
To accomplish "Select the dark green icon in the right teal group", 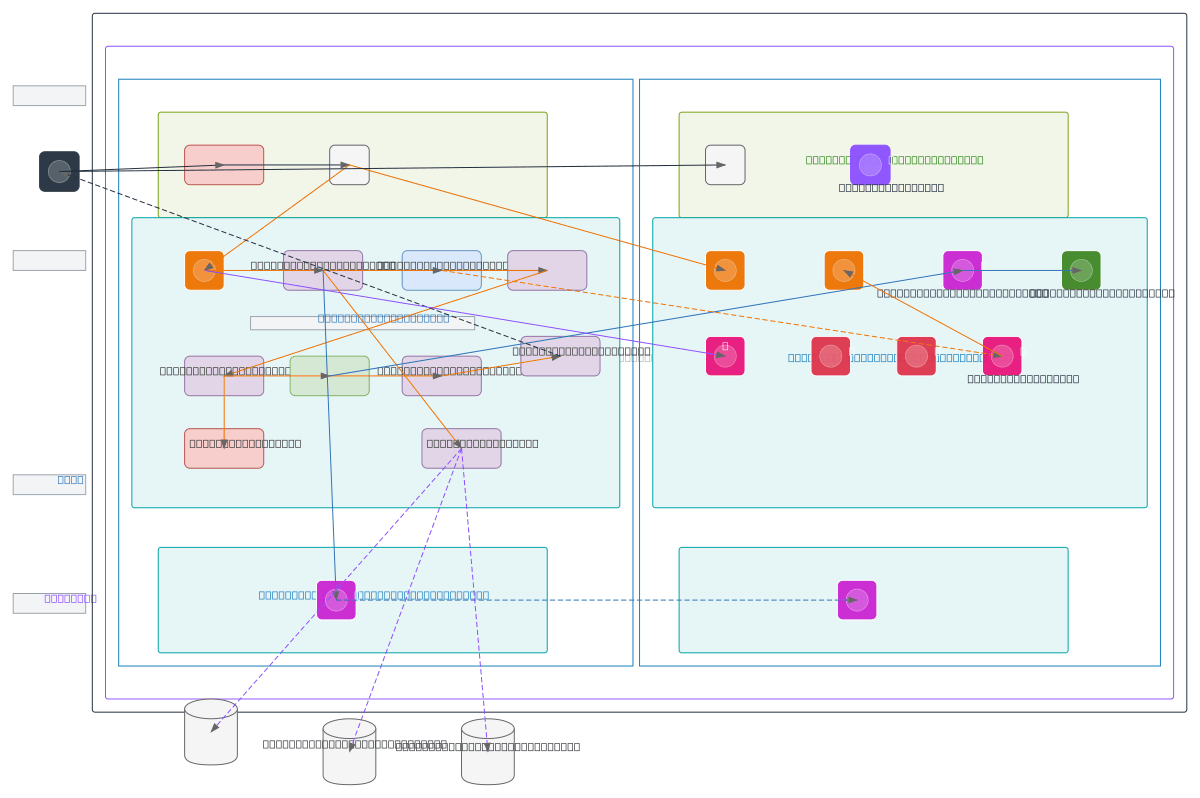I will point(1081,270).
